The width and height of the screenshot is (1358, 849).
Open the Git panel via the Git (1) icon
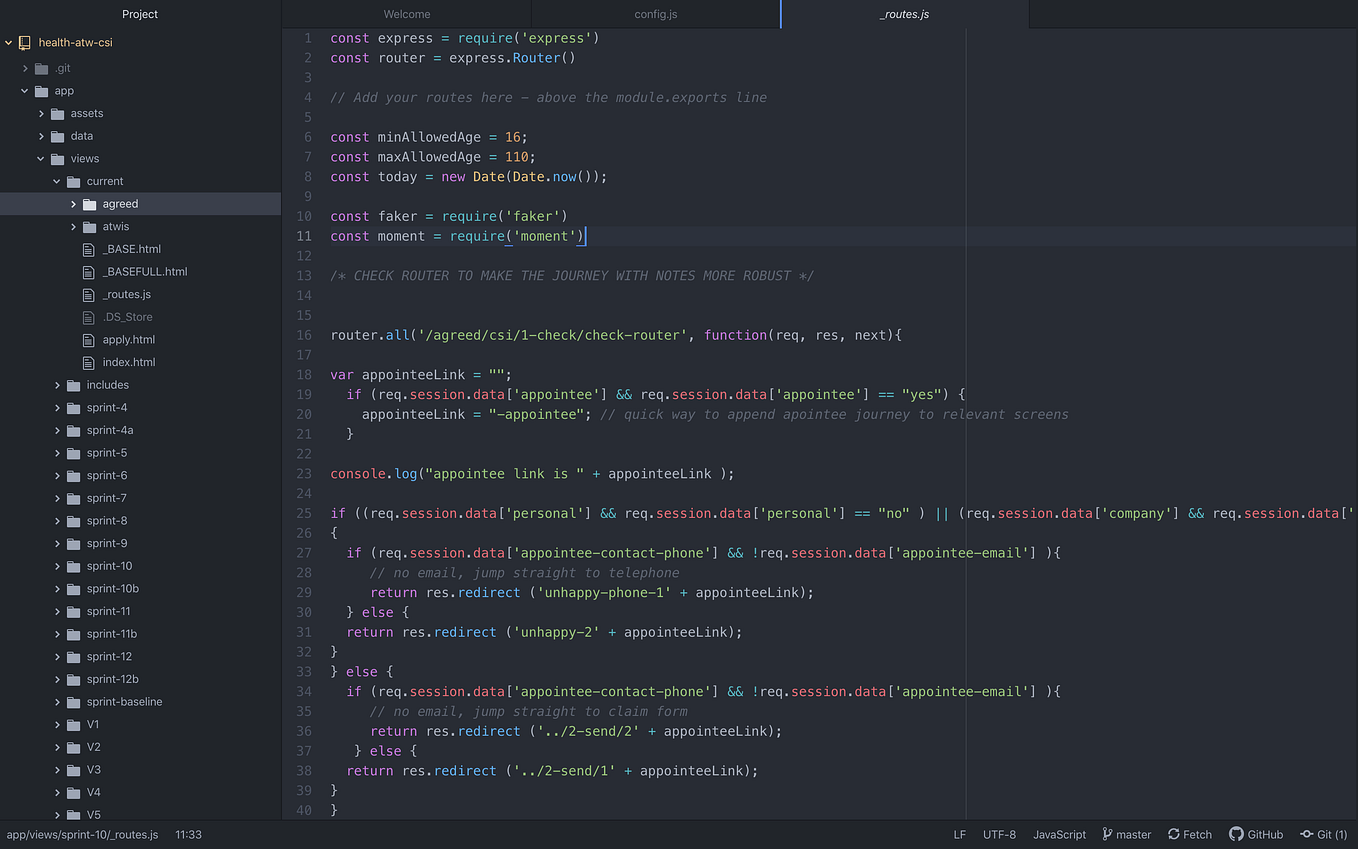click(x=1307, y=834)
